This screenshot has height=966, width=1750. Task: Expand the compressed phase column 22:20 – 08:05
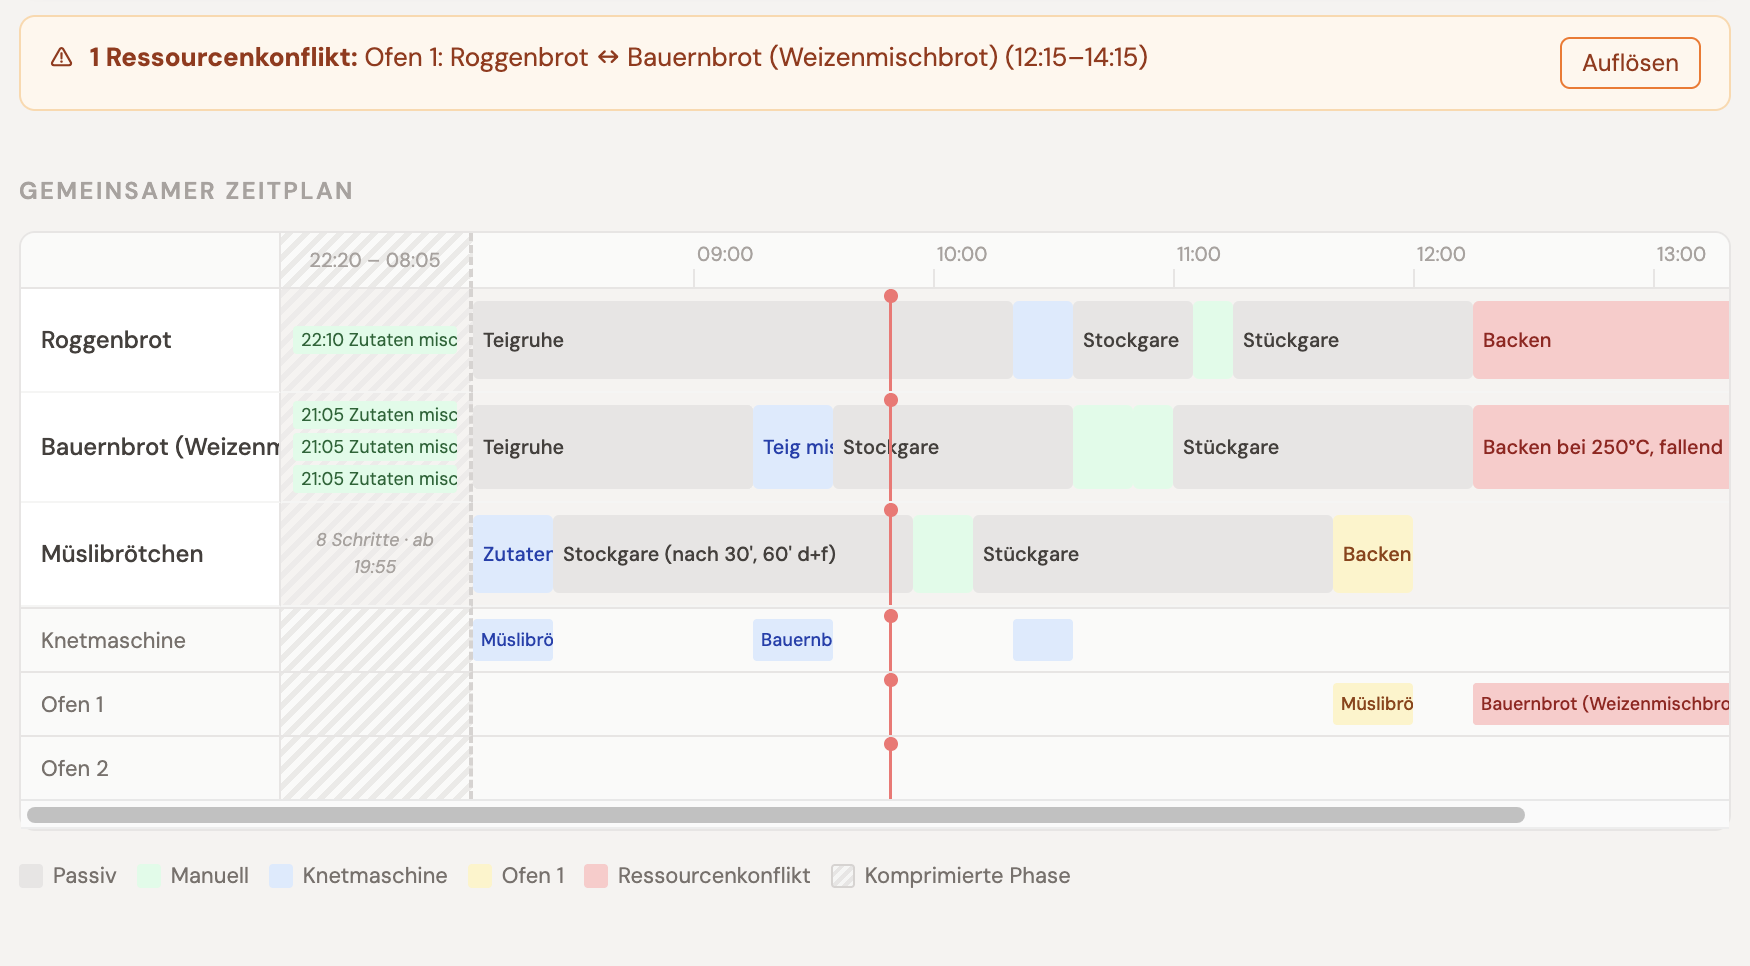[x=375, y=259]
